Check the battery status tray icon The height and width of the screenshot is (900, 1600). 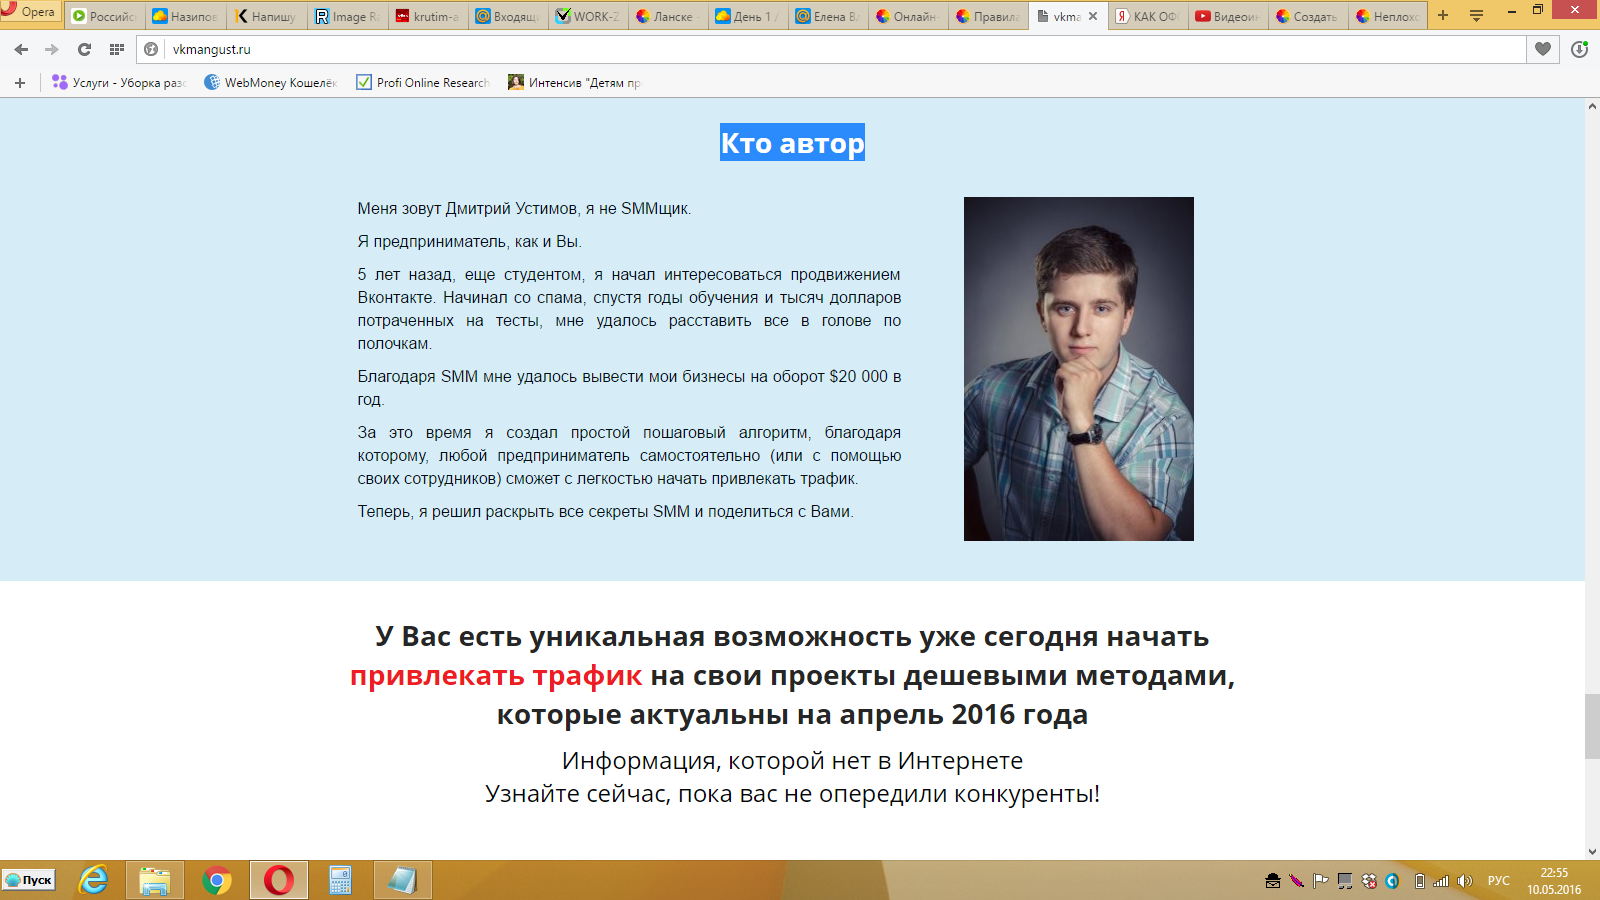click(x=1419, y=881)
